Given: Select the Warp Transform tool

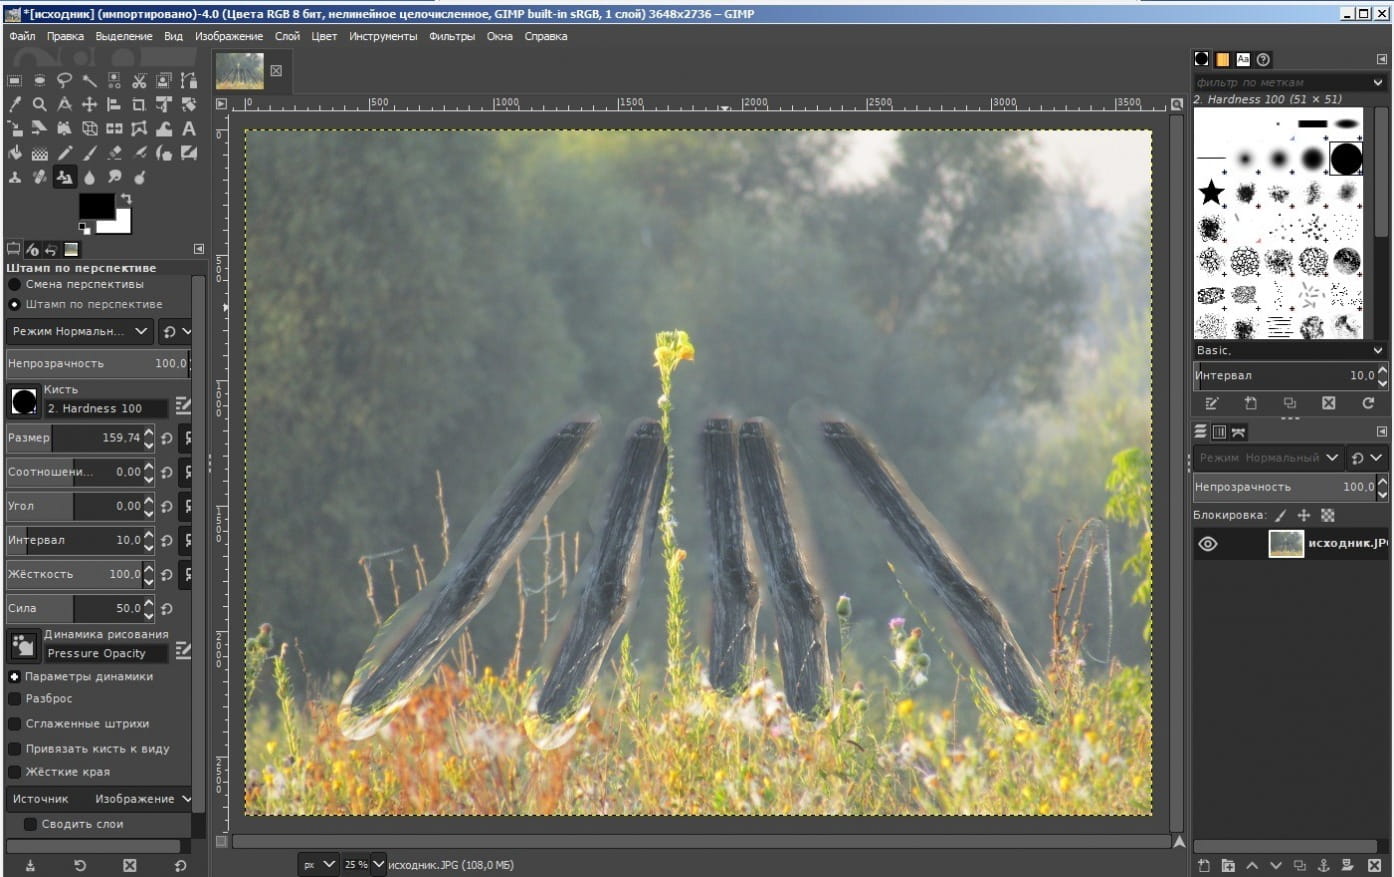Looking at the screenshot, I should 164,128.
